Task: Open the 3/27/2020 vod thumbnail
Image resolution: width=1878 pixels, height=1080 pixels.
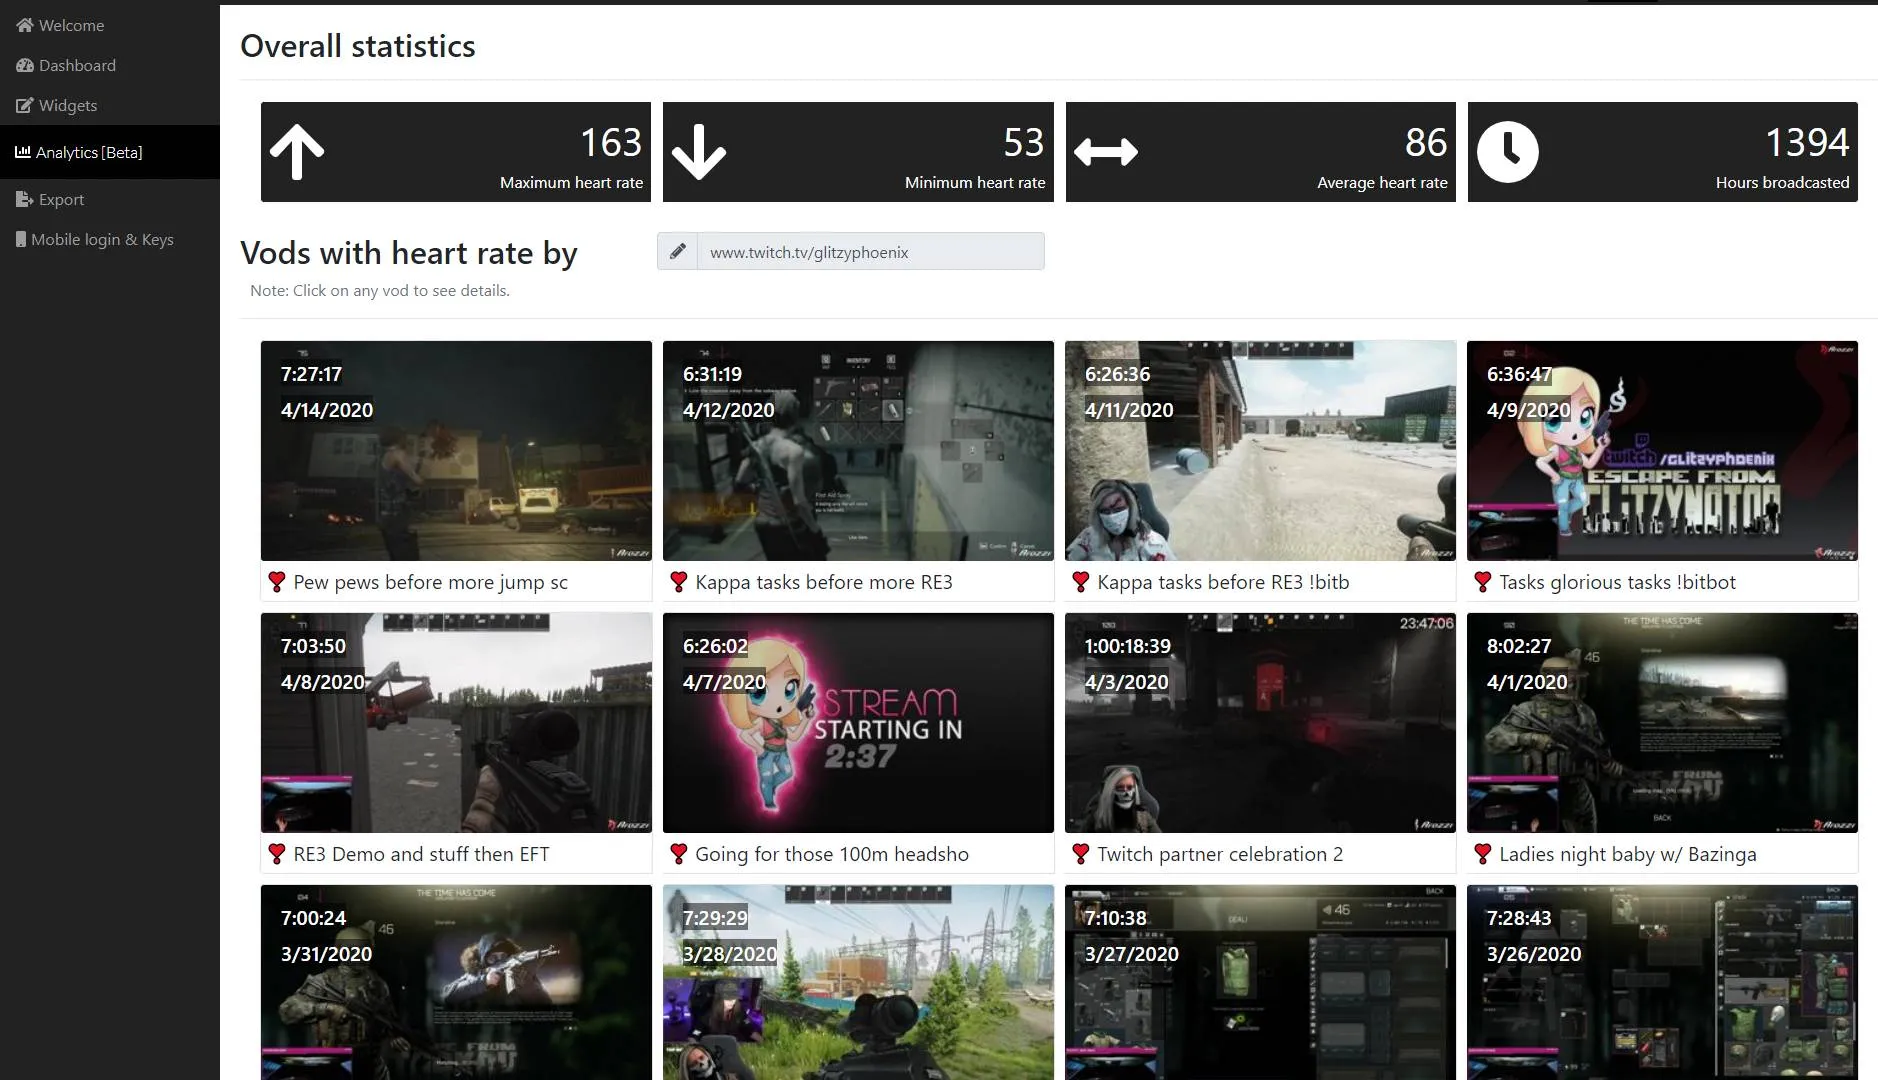Action: [x=1260, y=982]
